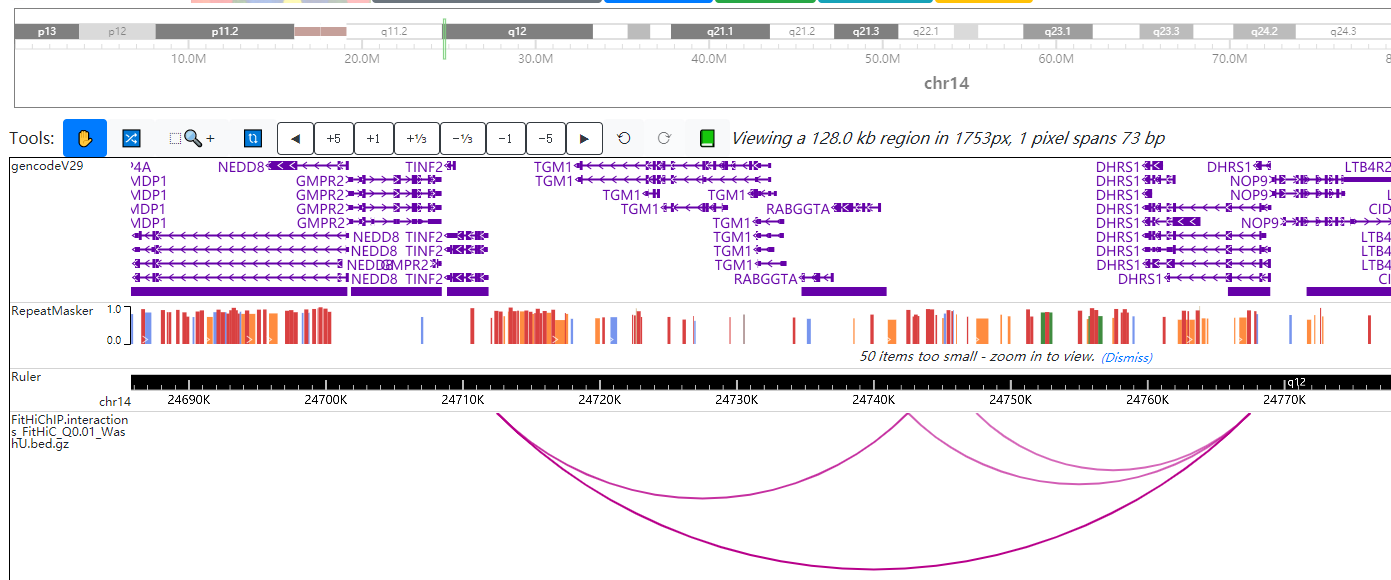Click the blue vertical arrows tool icon
This screenshot has height=580, width=1391.
point(253,138)
